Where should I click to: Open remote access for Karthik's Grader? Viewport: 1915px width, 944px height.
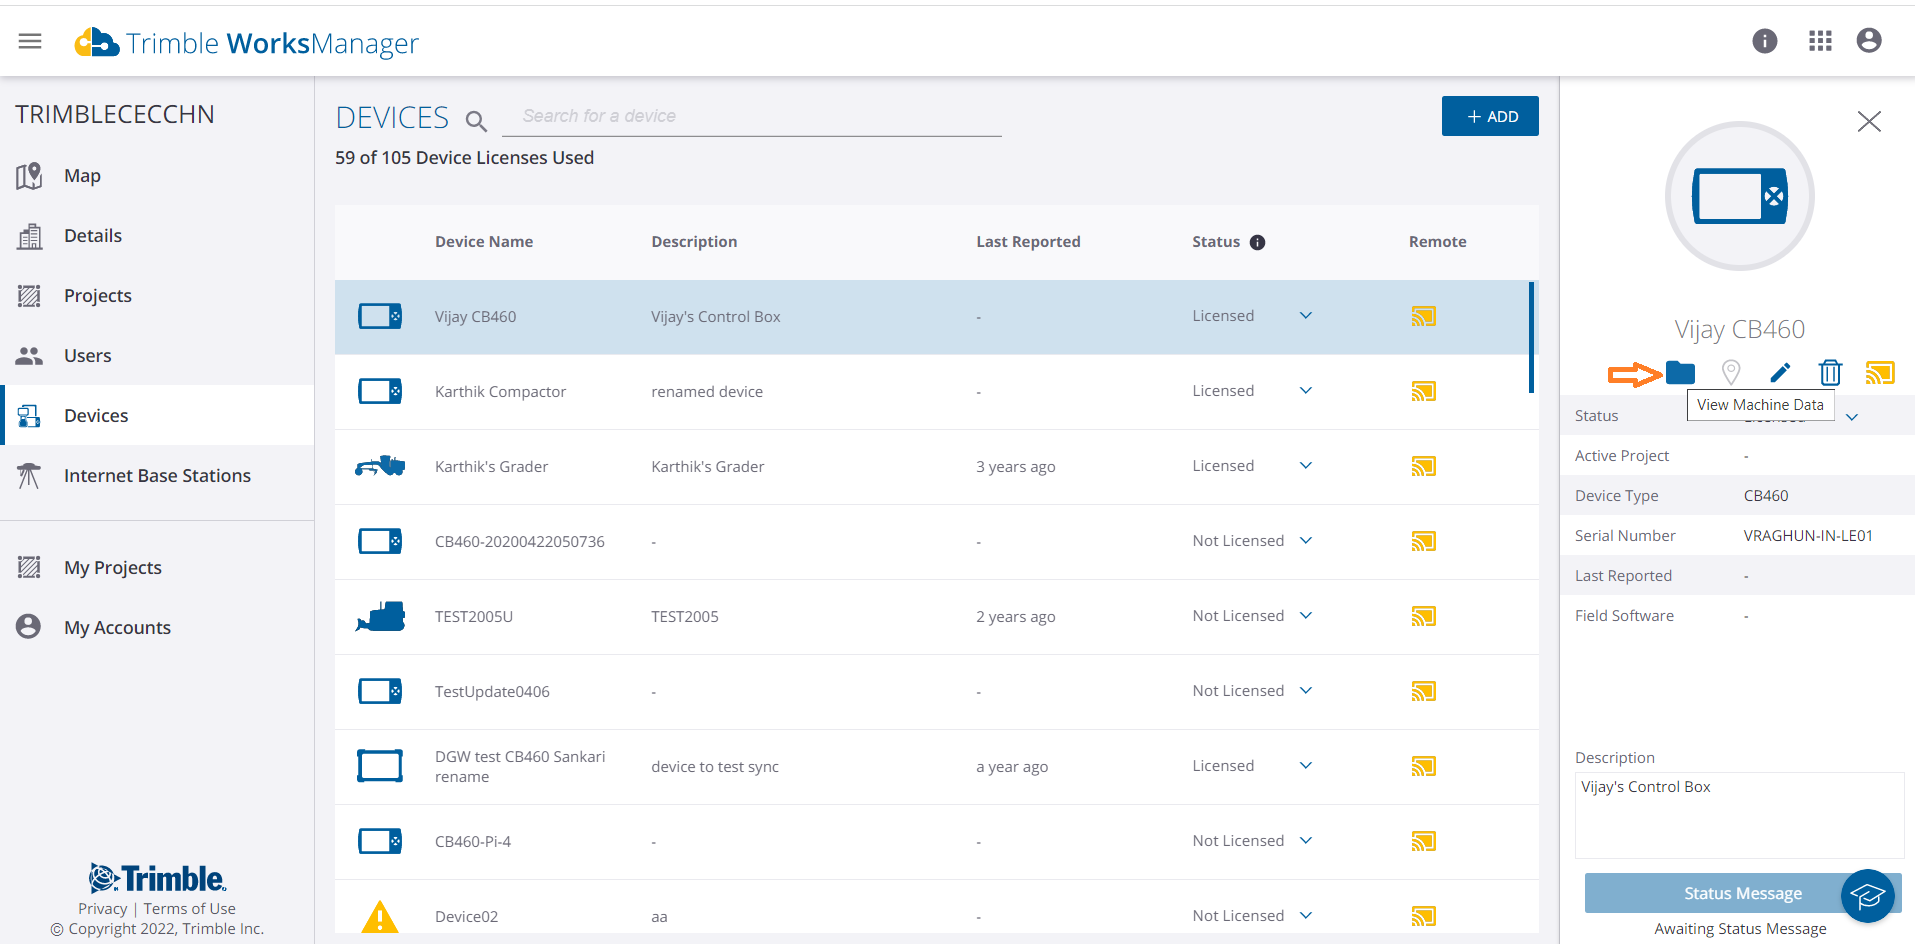pos(1423,467)
